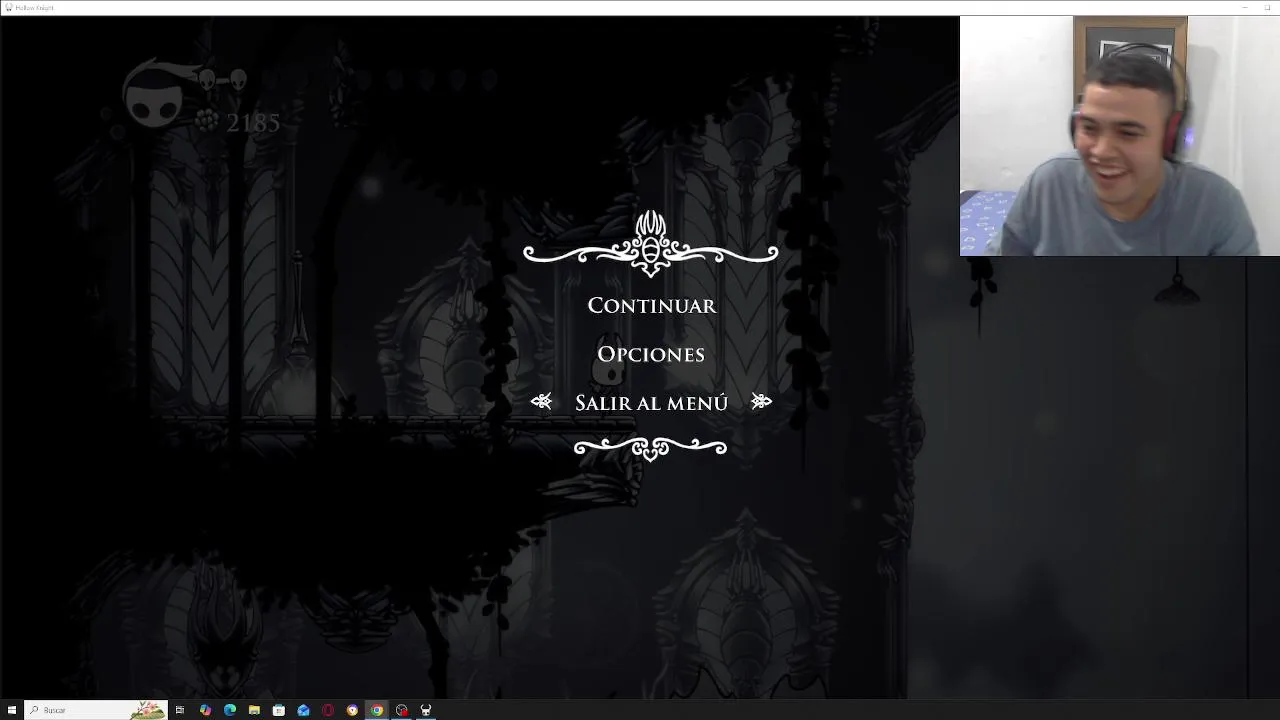This screenshot has height=720, width=1280.
Task: Click the Windows Start button
Action: tap(12, 710)
